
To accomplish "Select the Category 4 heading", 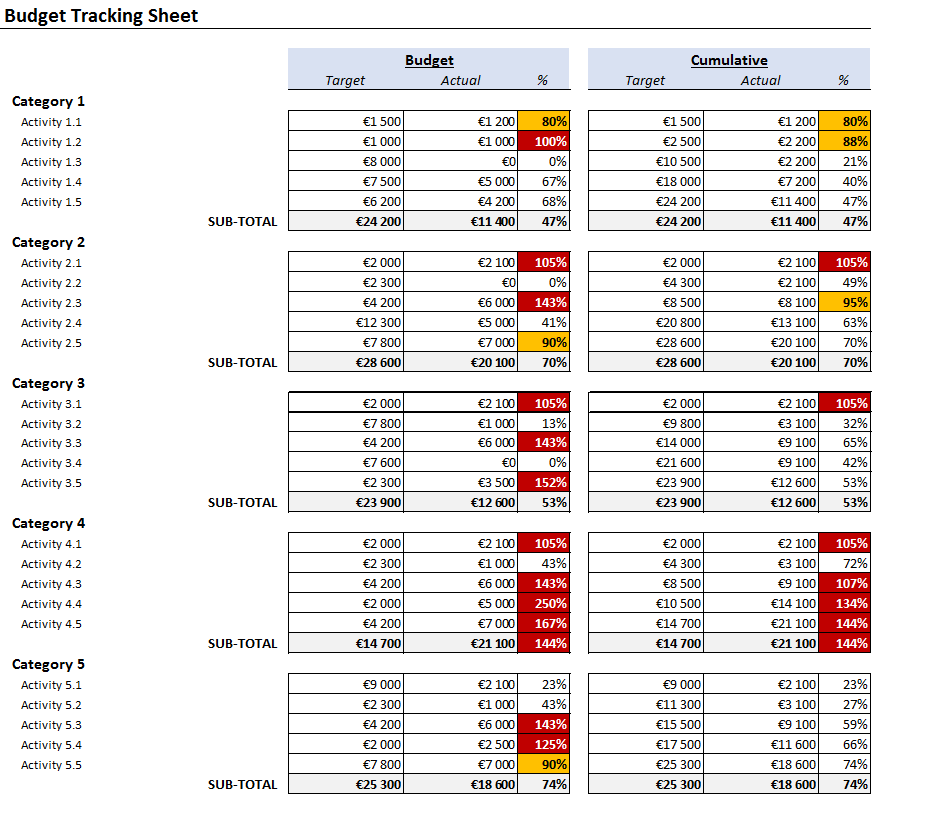I will (x=48, y=523).
